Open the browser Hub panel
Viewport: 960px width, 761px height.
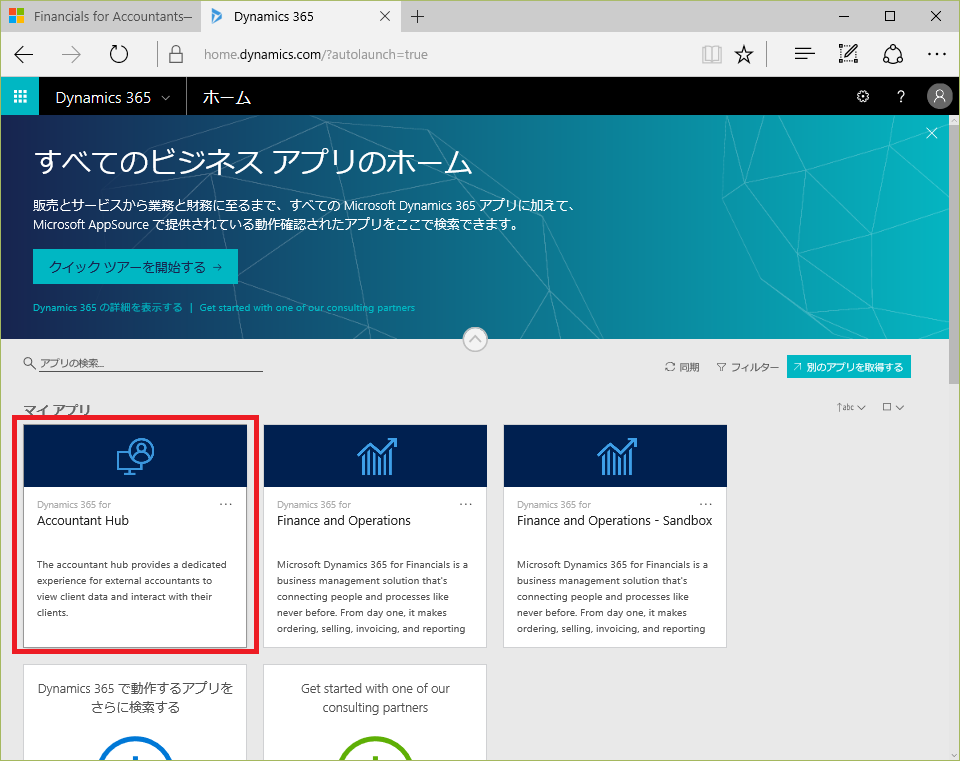pyautogui.click(x=804, y=54)
